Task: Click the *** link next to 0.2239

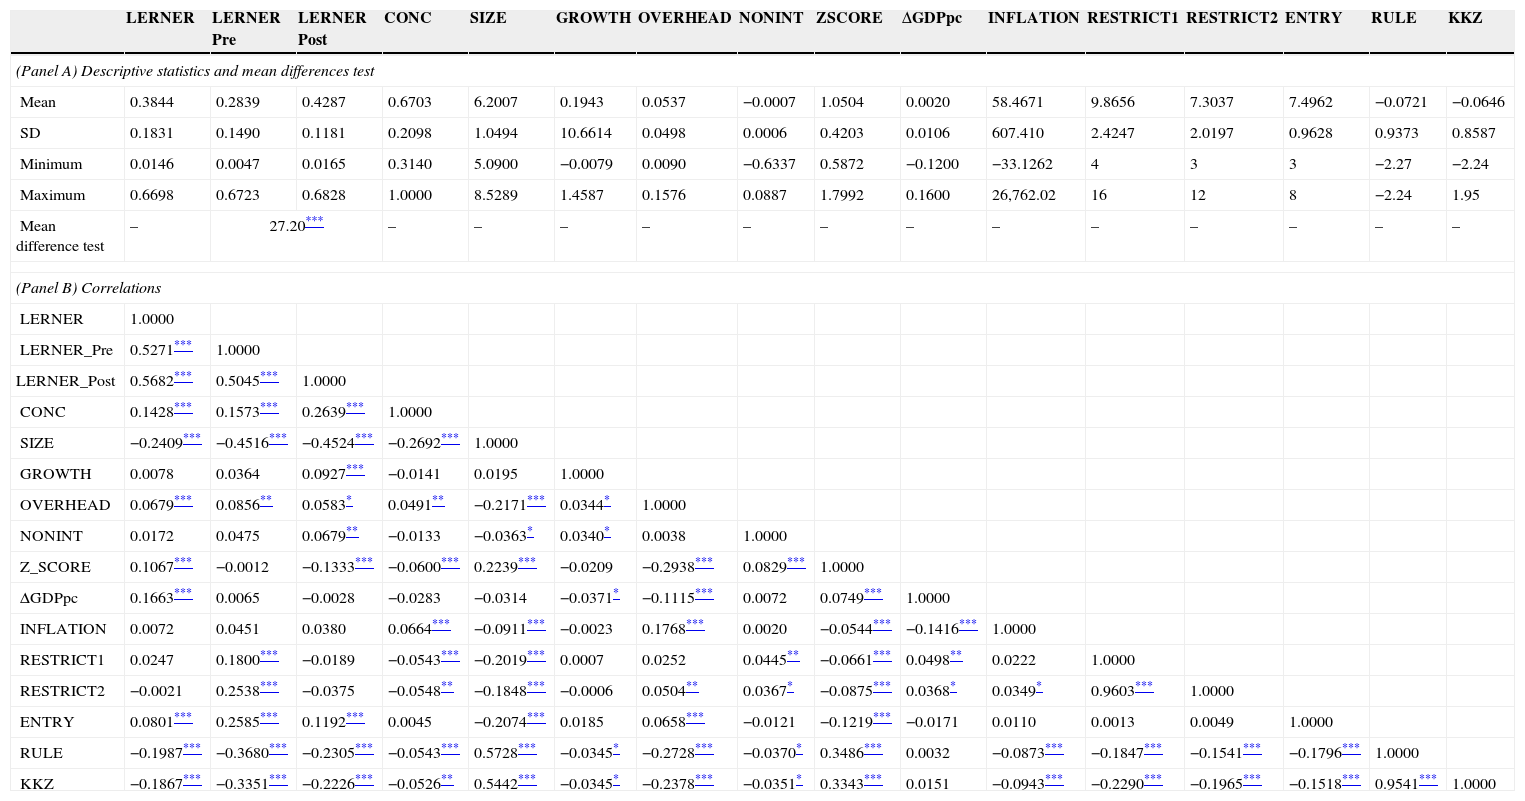Action: coord(527,561)
